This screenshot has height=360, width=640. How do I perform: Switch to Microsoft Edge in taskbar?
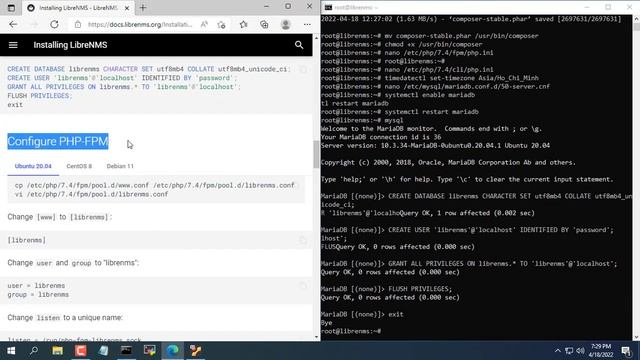coord(173,351)
